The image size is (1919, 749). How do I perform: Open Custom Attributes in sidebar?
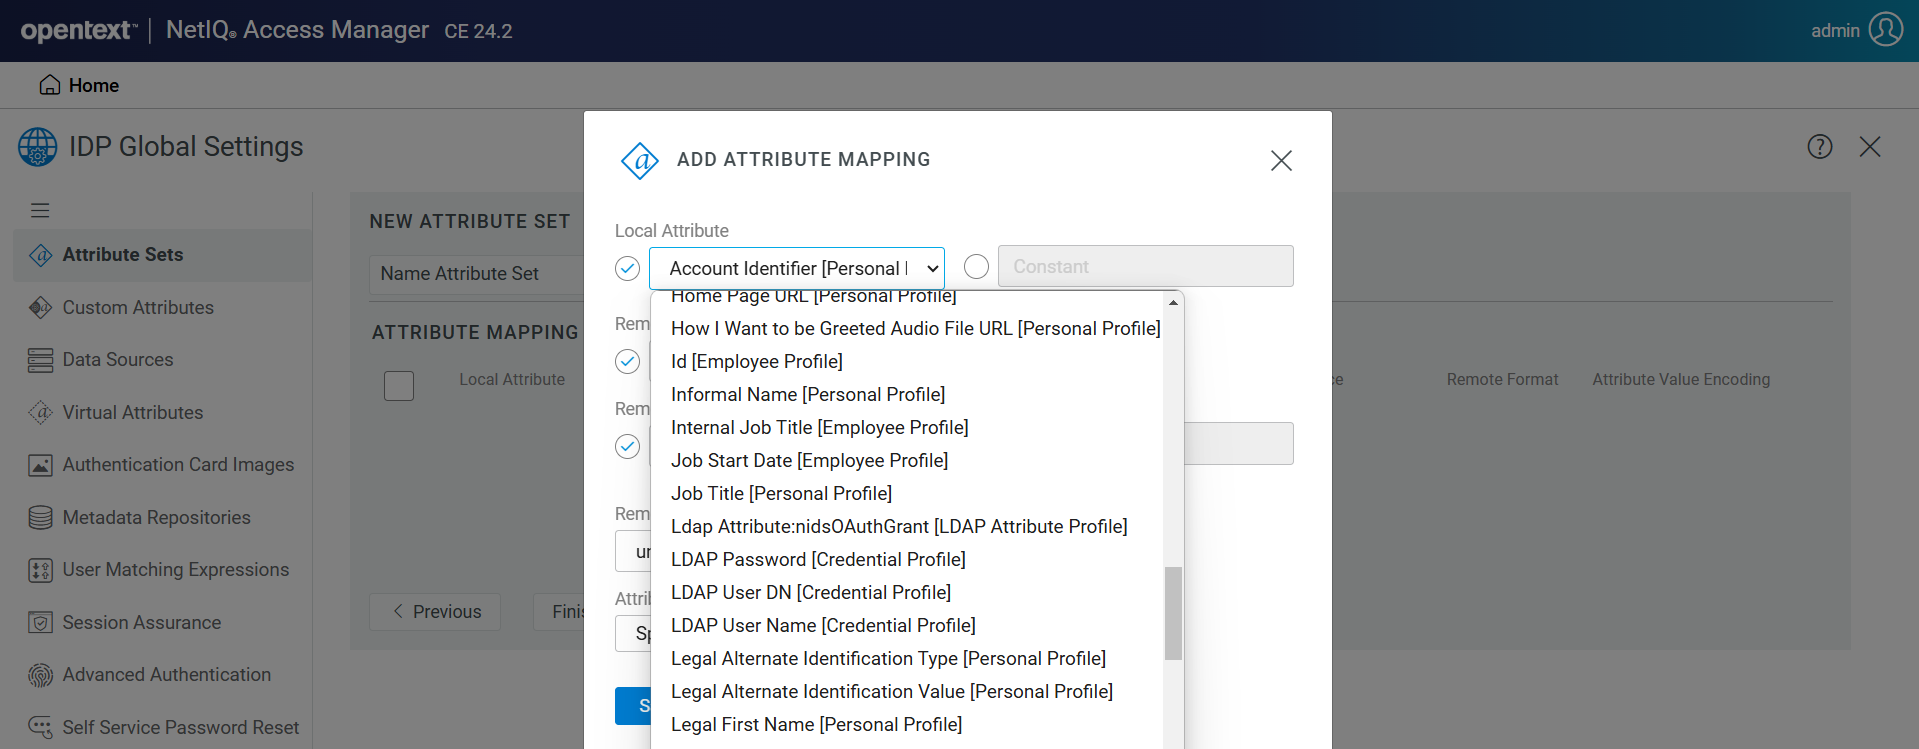click(x=138, y=307)
